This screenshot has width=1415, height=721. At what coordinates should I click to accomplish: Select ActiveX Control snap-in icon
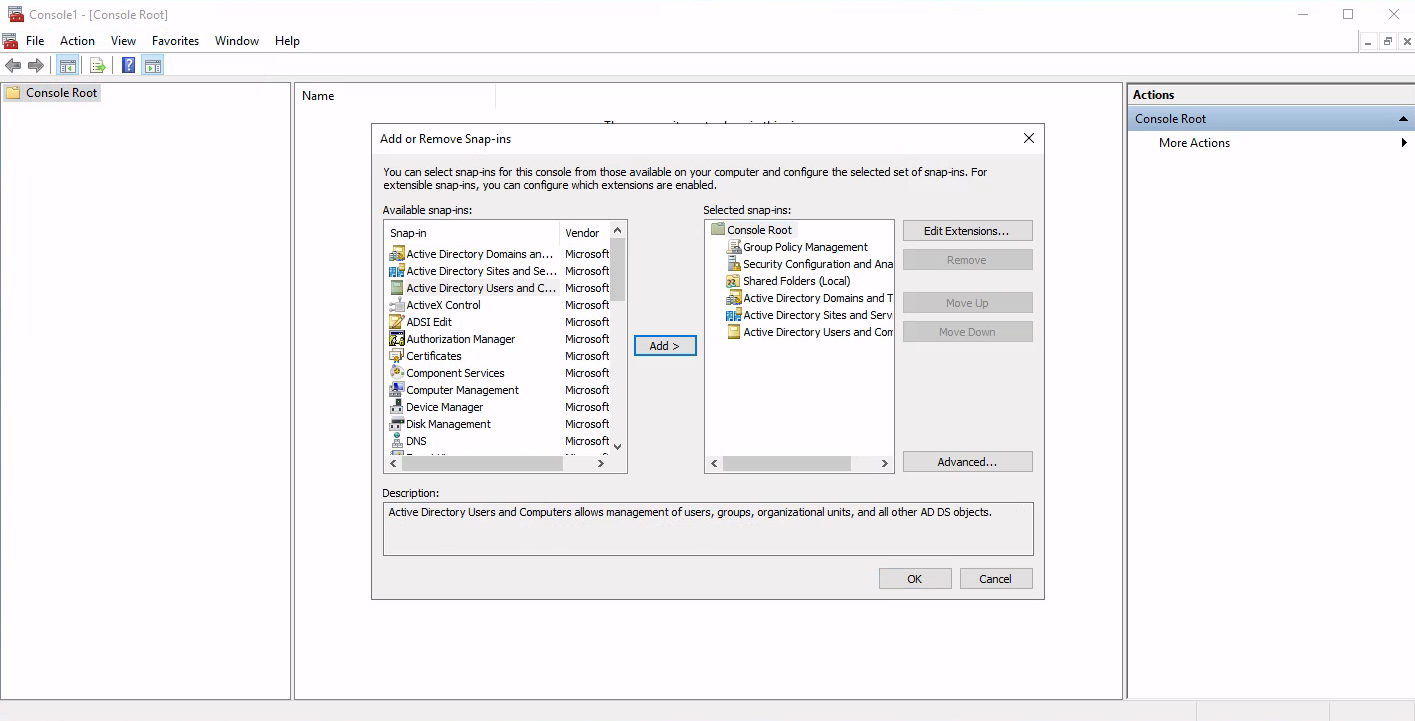[397, 305]
